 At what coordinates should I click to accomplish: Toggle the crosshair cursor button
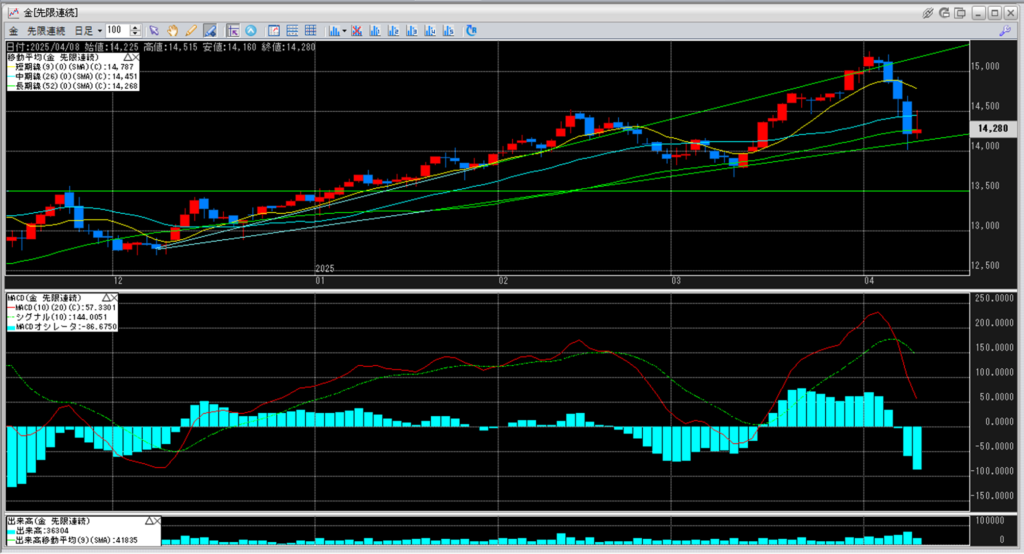click(x=234, y=31)
